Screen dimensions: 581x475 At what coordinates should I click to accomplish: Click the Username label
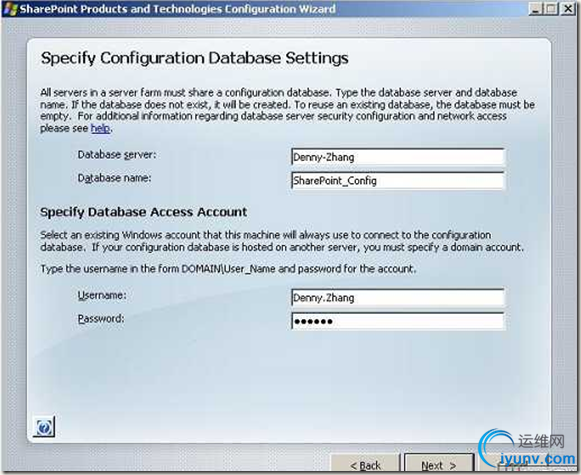(102, 296)
